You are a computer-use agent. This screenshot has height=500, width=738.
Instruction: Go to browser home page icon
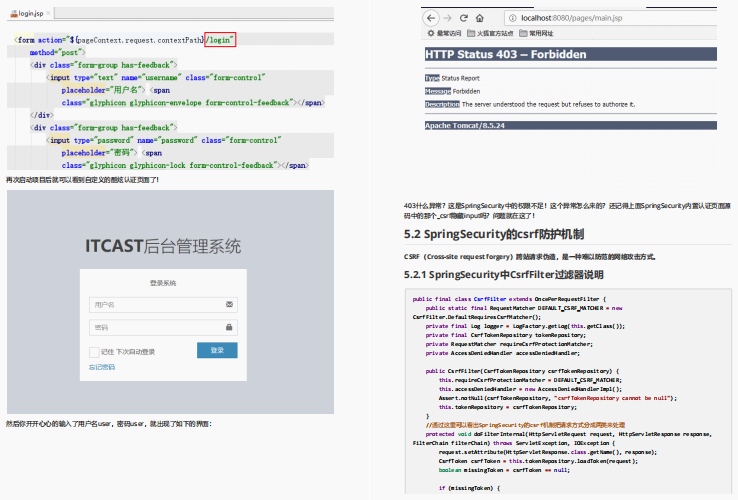coord(480,18)
